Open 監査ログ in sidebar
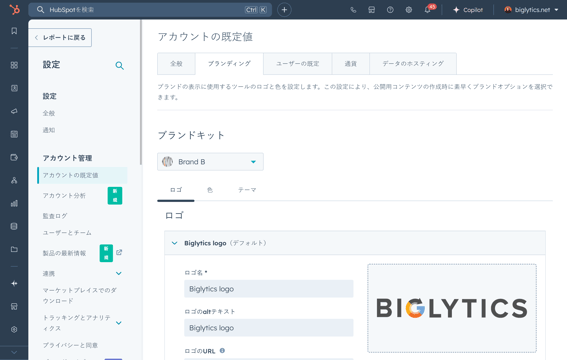The height and width of the screenshot is (360, 567). coord(55,216)
